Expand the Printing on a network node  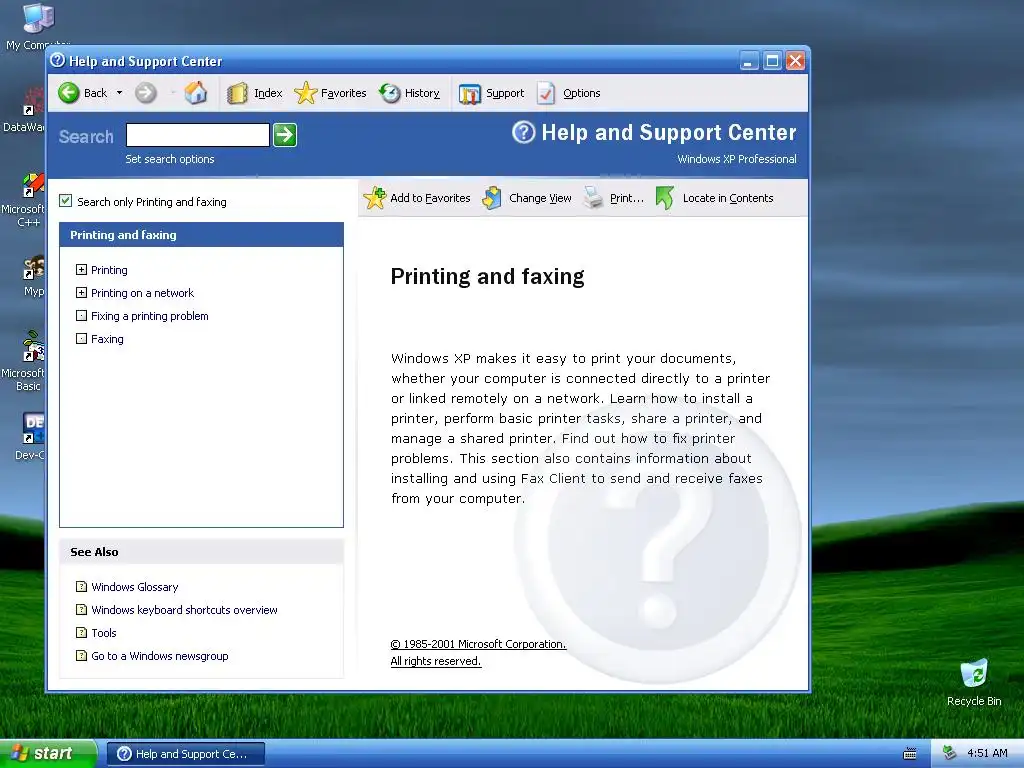click(81, 293)
